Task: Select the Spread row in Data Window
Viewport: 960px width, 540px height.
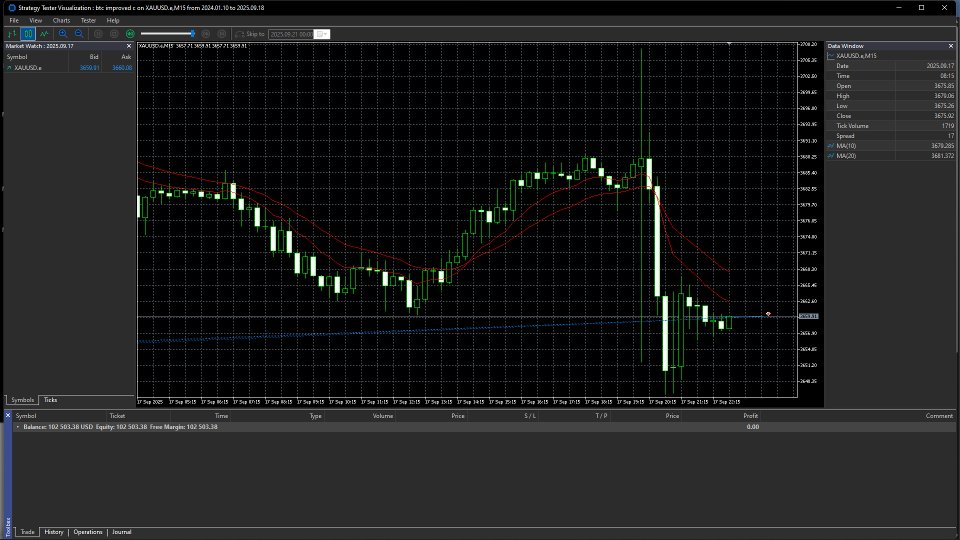Action: [x=891, y=136]
